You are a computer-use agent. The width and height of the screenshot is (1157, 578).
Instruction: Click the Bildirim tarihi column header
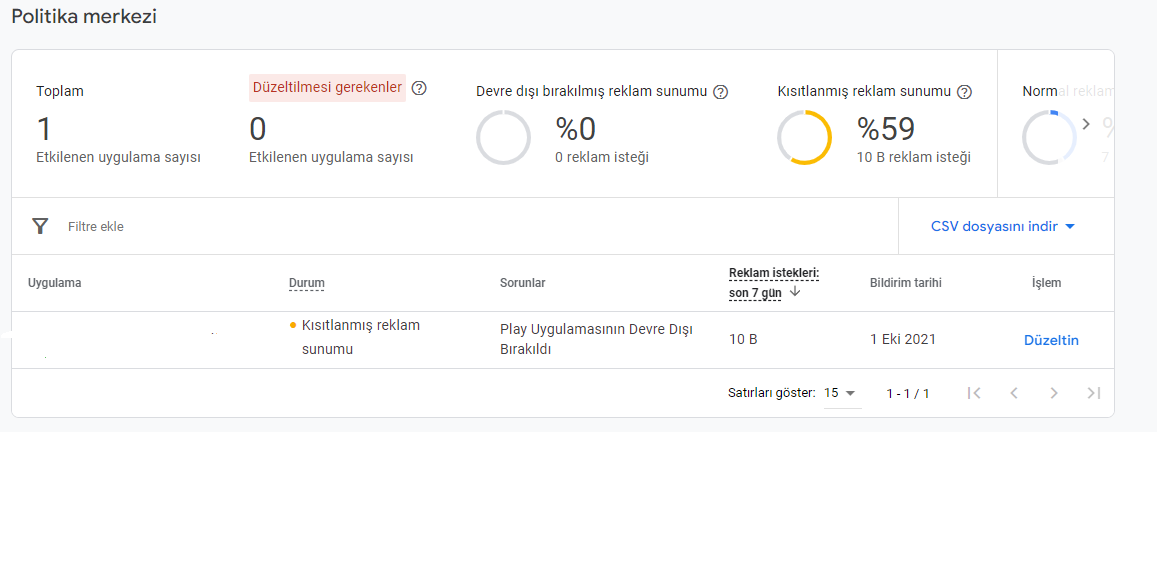(905, 283)
